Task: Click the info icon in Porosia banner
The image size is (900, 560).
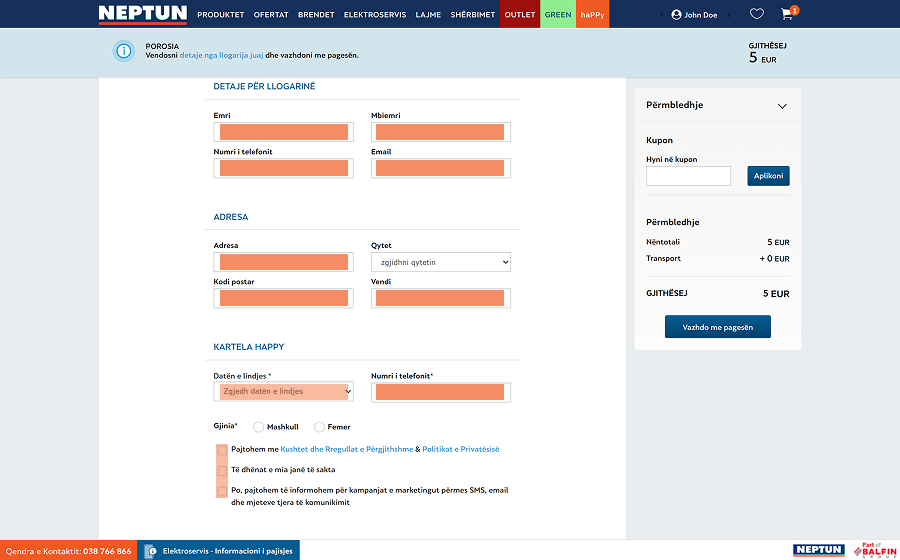Action: (124, 51)
